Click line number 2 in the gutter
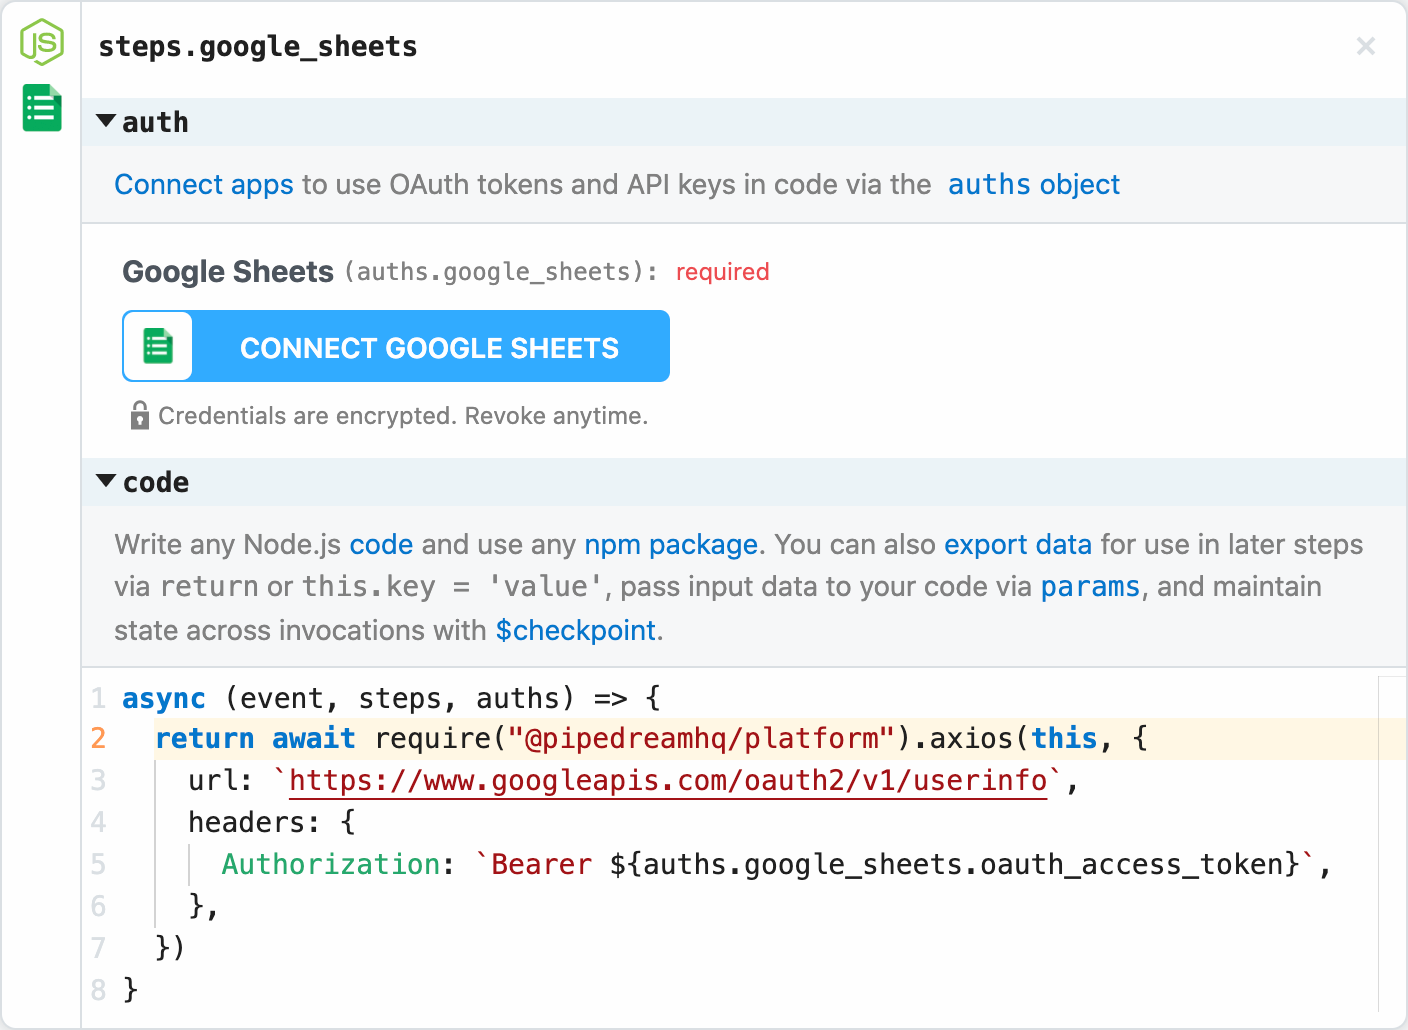This screenshot has width=1408, height=1030. tap(98, 738)
